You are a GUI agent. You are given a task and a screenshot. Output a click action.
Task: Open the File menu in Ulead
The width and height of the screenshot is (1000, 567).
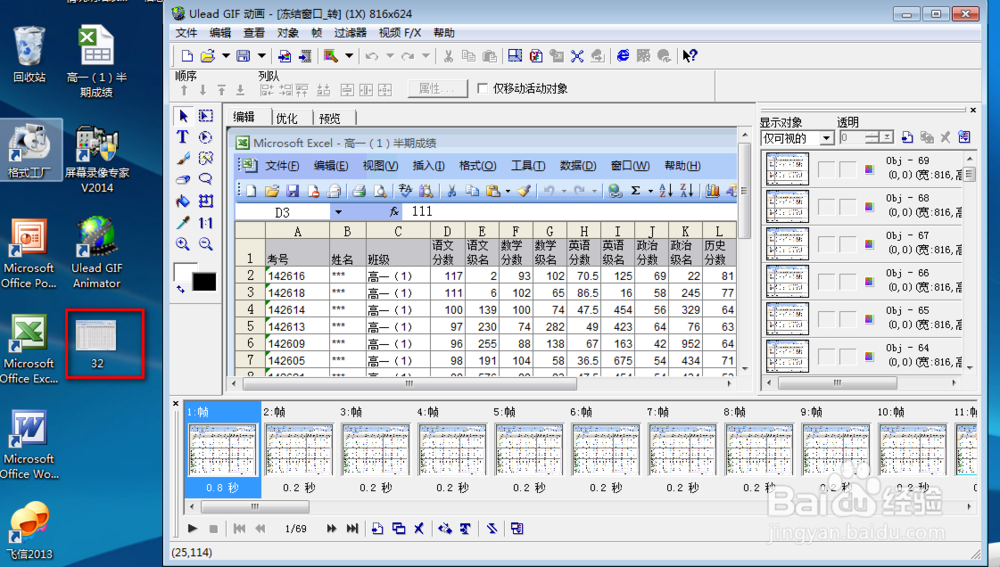[x=186, y=33]
